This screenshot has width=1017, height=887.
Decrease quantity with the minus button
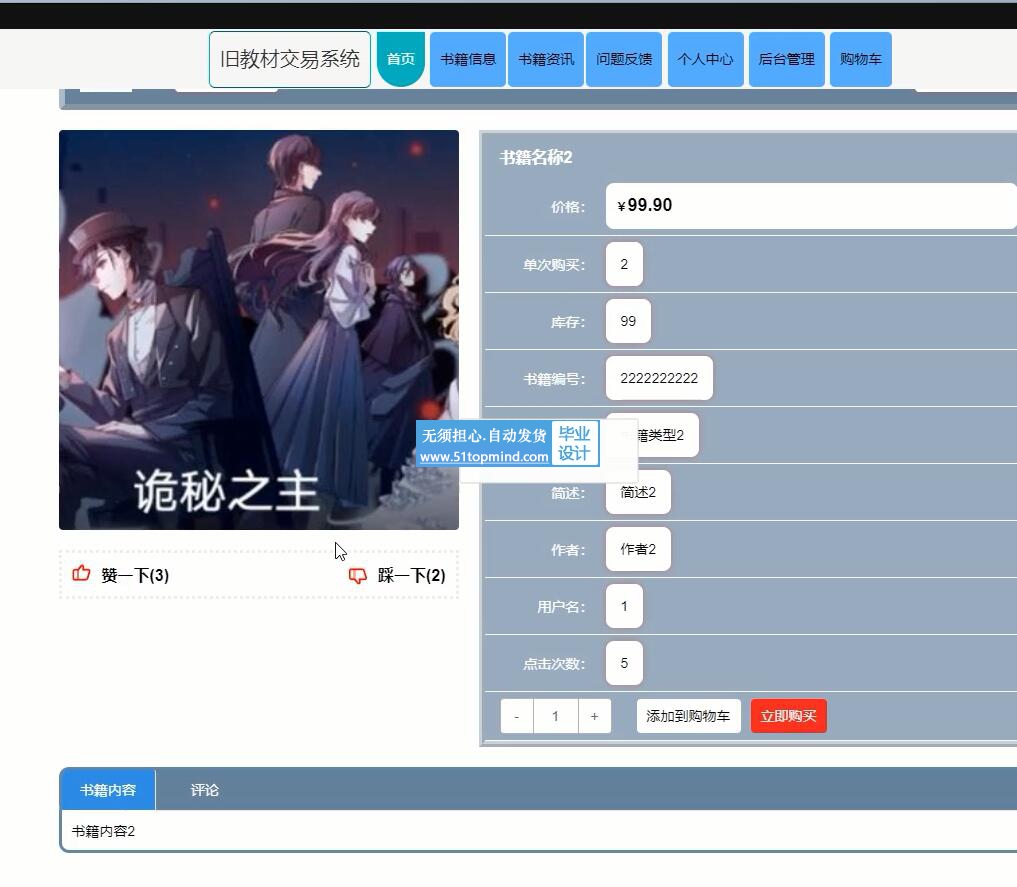[x=517, y=716]
